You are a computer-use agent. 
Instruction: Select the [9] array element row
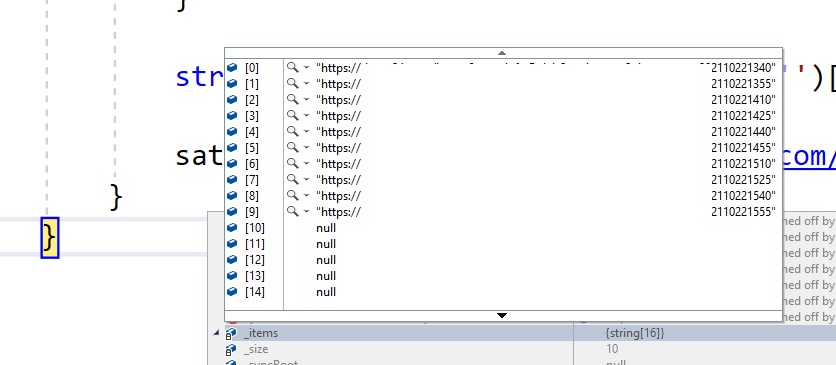503,212
